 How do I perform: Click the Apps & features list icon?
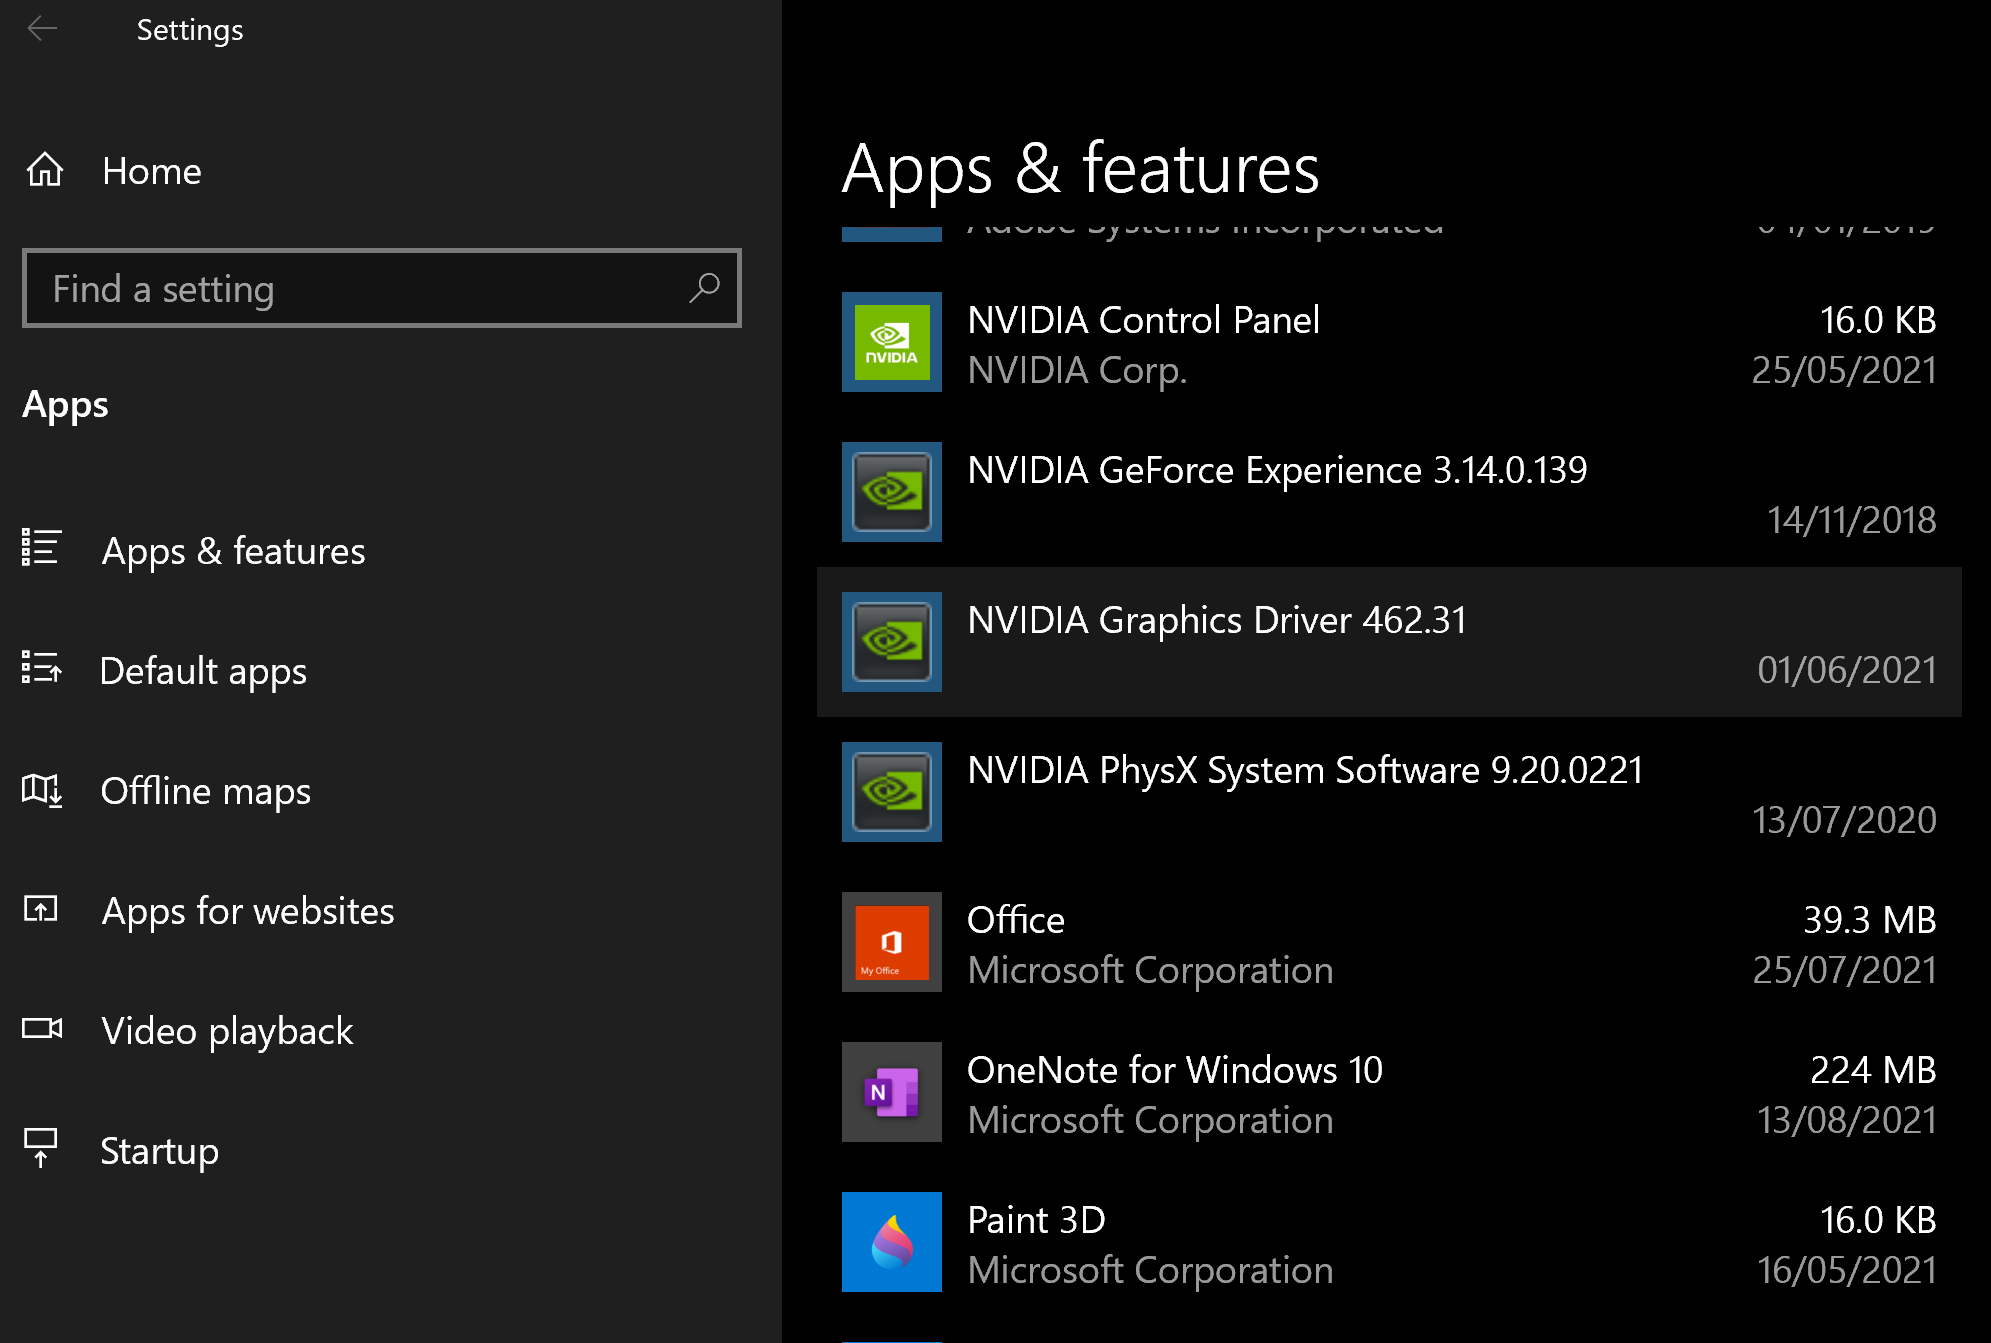[42, 548]
